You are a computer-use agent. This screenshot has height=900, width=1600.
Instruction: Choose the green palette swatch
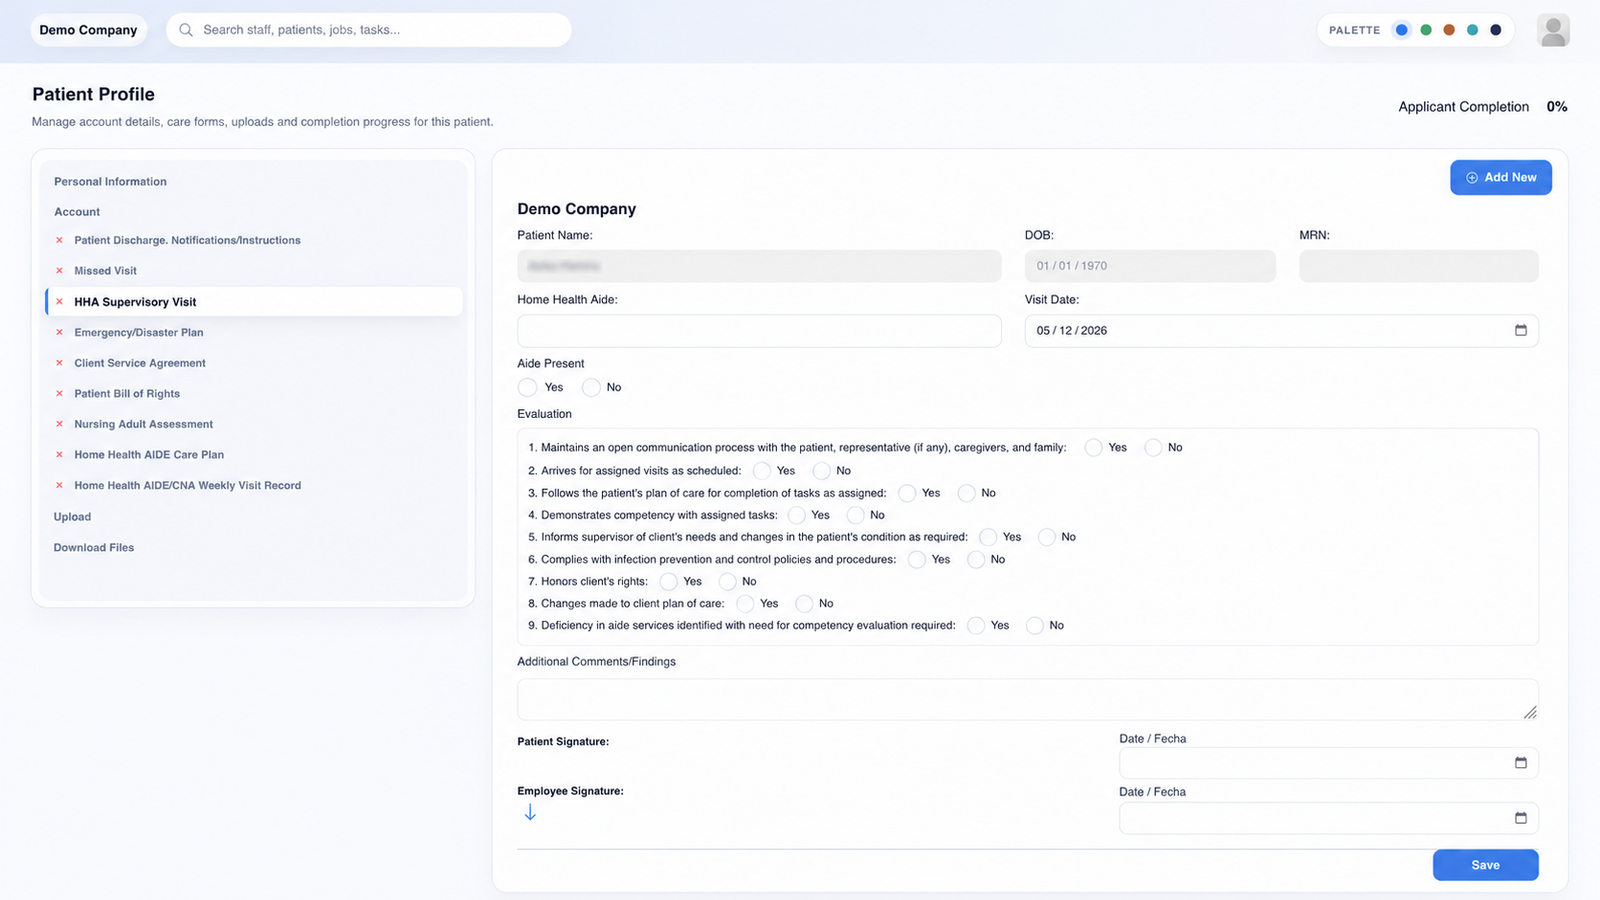[1426, 30]
